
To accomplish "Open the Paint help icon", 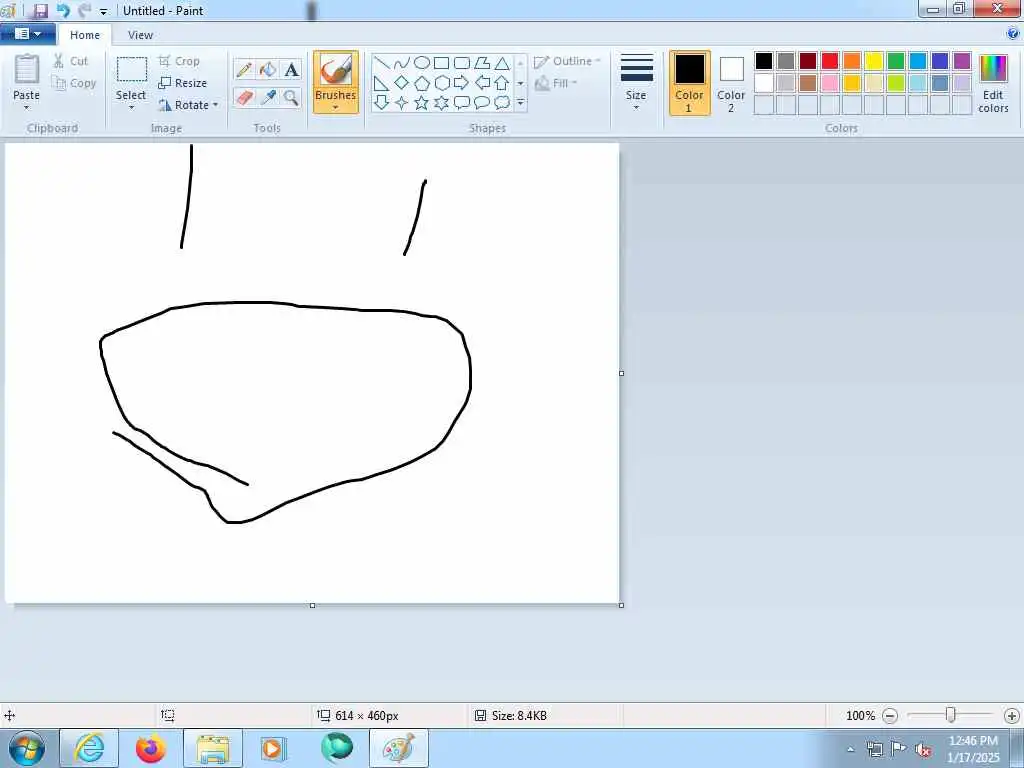I will 1013,34.
